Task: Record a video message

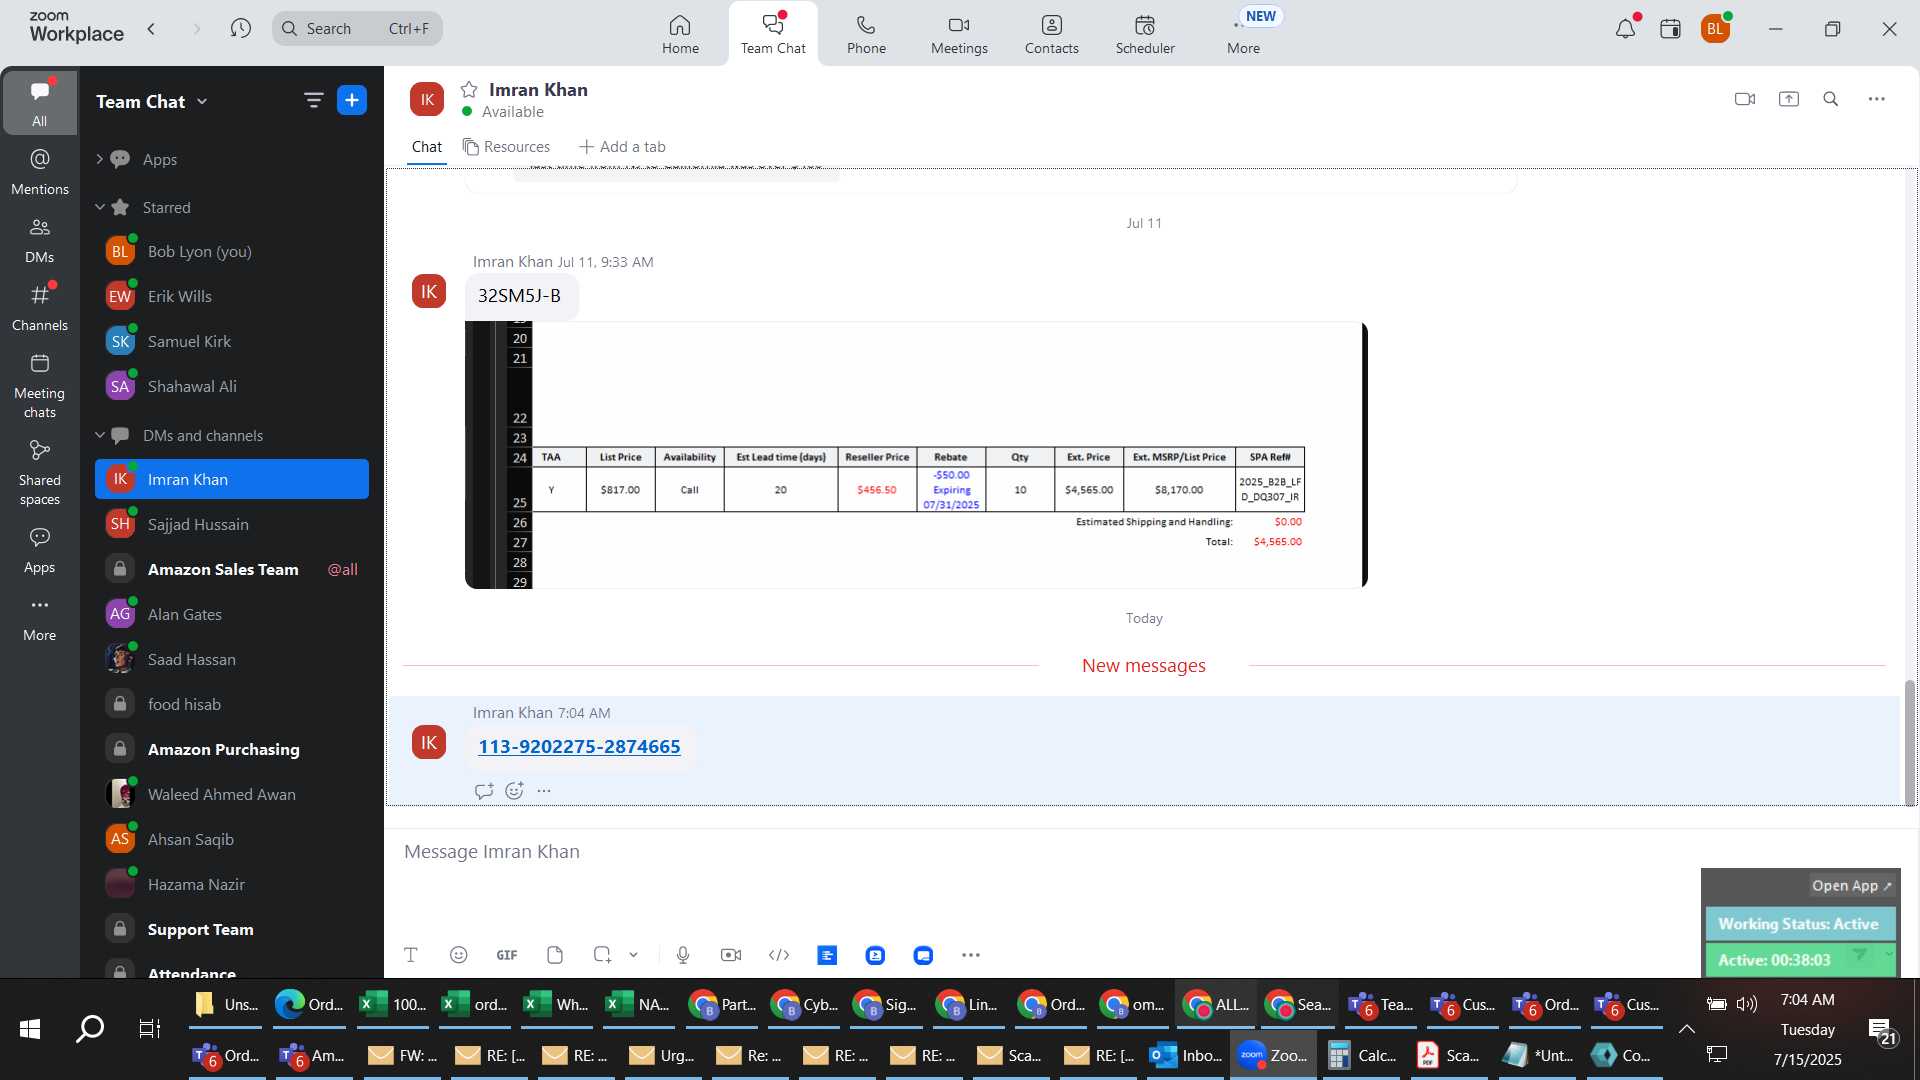Action: (x=731, y=955)
